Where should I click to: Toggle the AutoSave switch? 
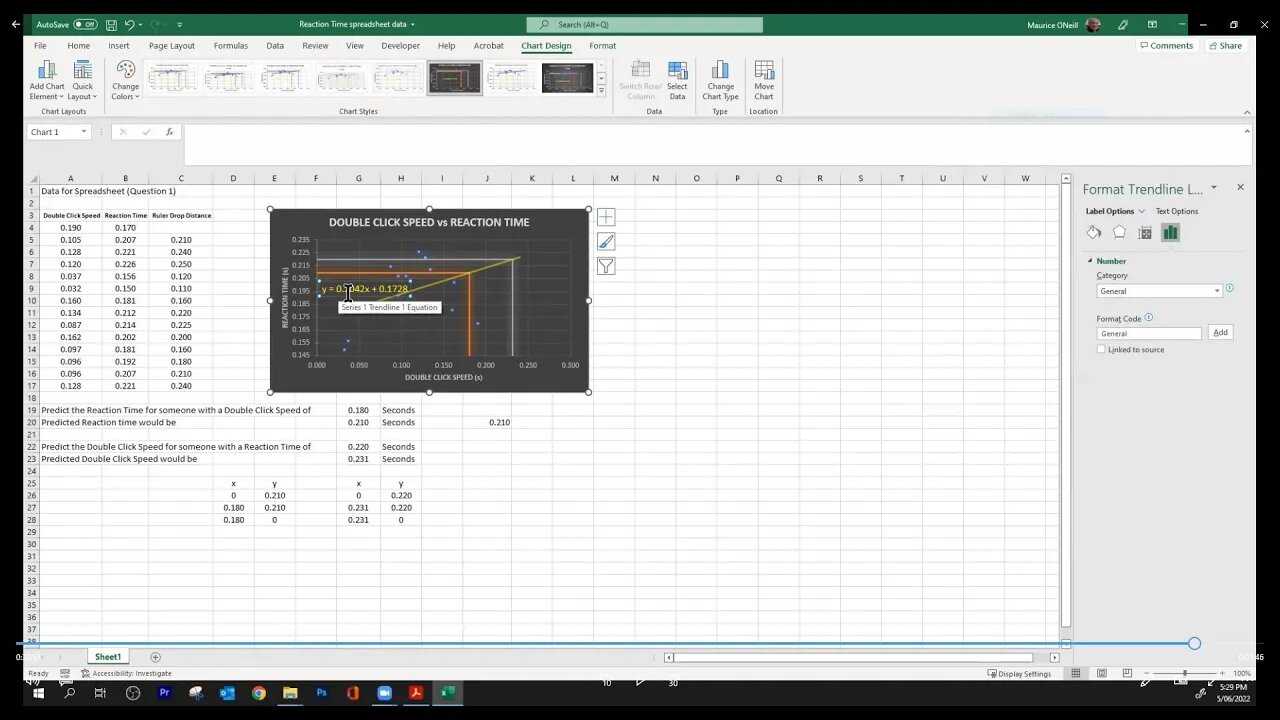pyautogui.click(x=85, y=24)
